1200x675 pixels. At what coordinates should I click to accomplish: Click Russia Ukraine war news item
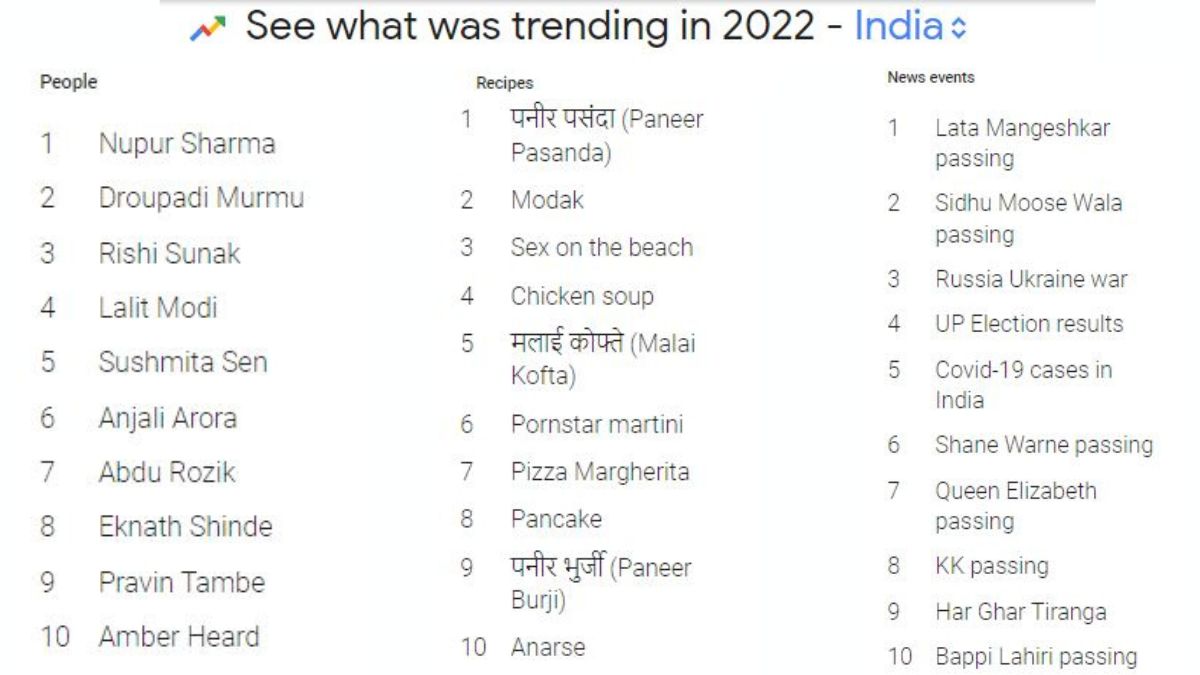(1030, 279)
